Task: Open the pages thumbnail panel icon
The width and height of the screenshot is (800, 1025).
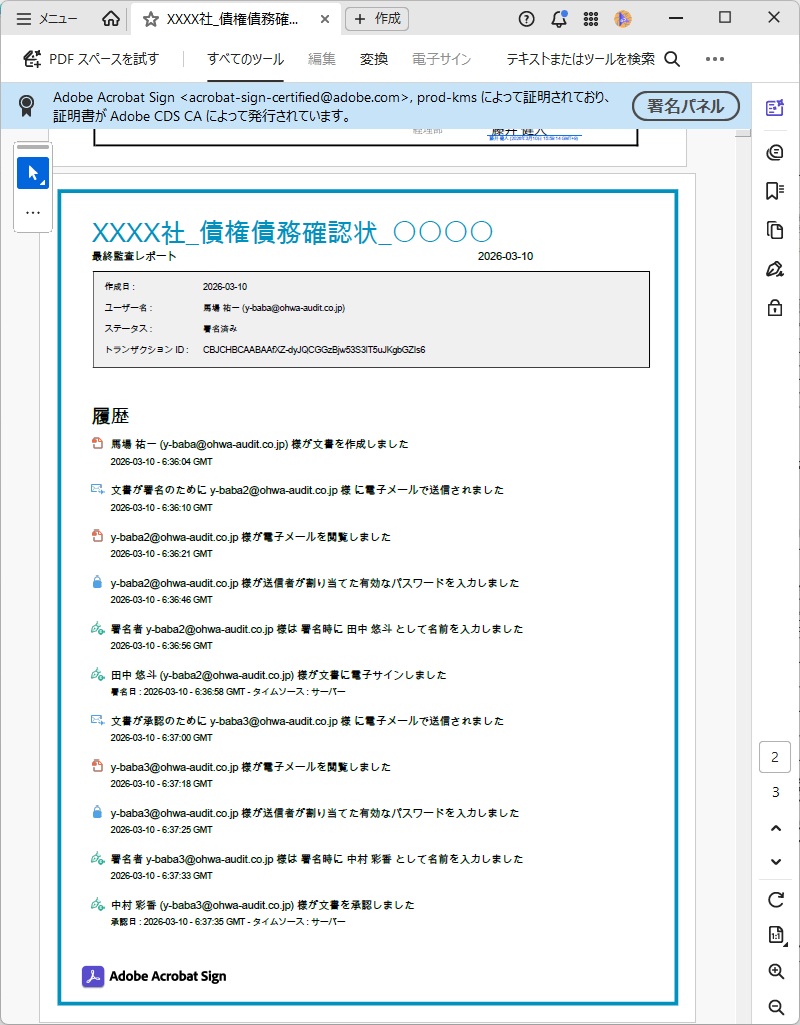Action: pyautogui.click(x=774, y=230)
